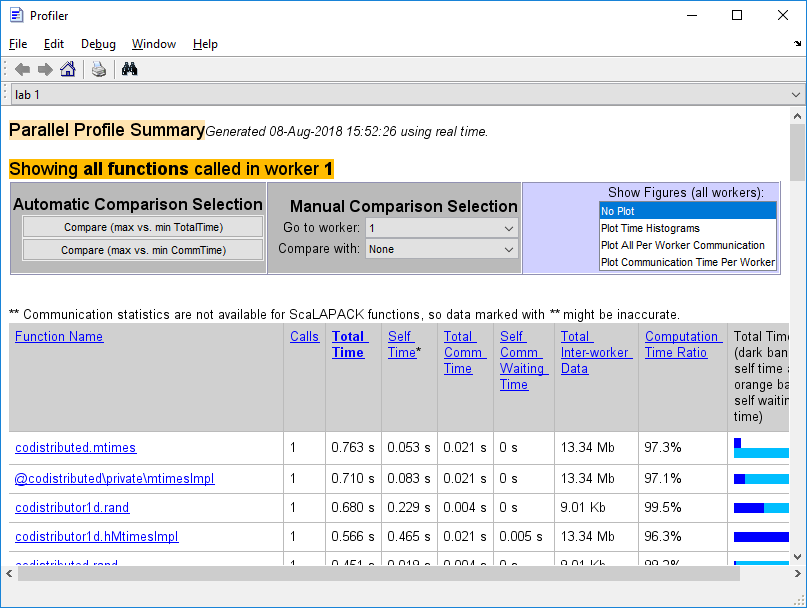The height and width of the screenshot is (608, 807).
Task: Open the Debug menu
Action: 98,44
